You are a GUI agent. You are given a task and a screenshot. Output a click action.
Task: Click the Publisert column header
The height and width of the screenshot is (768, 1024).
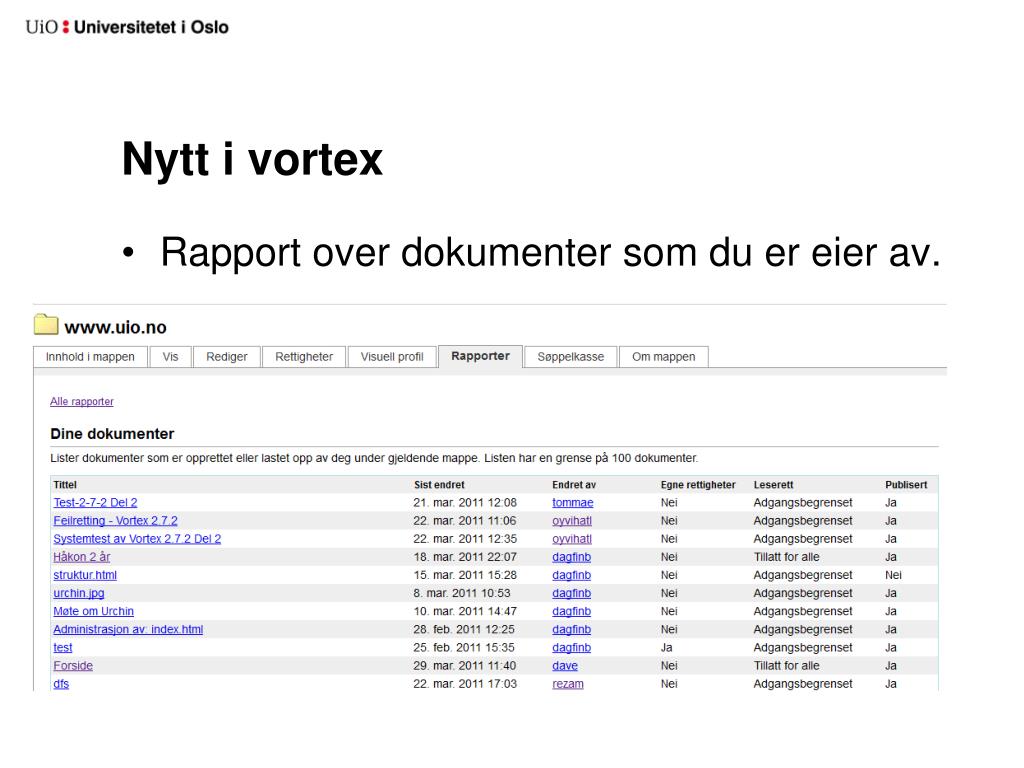click(x=906, y=485)
